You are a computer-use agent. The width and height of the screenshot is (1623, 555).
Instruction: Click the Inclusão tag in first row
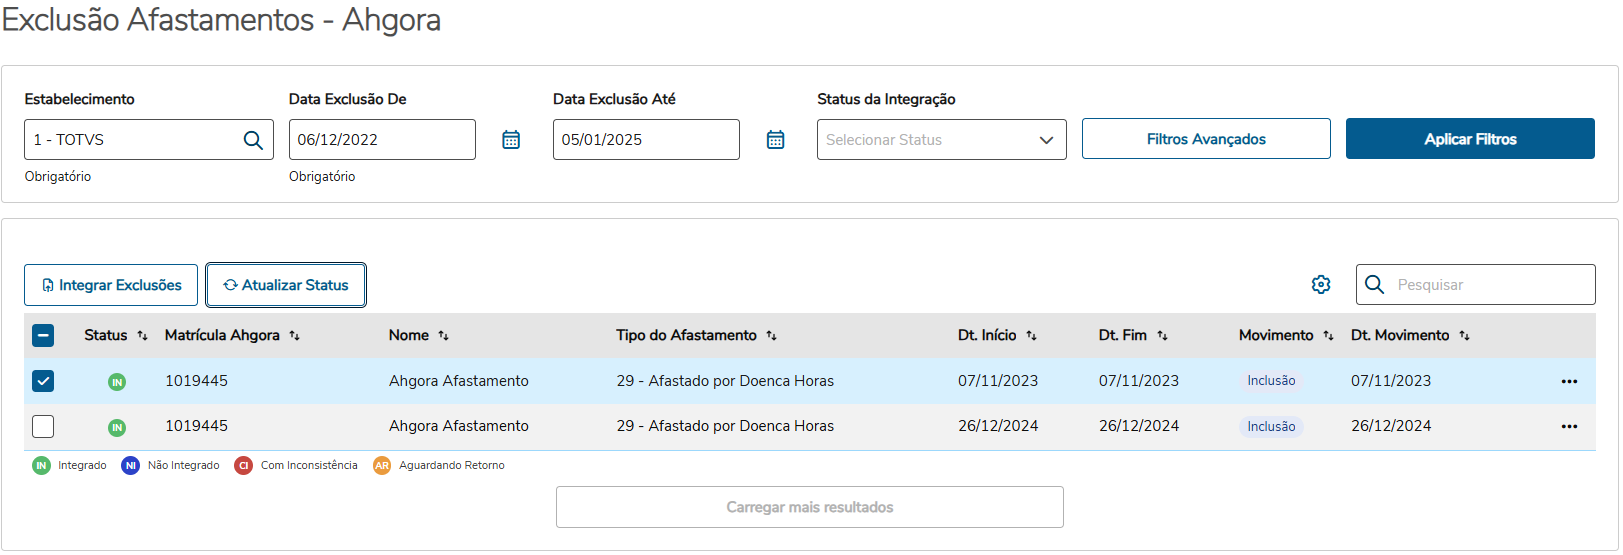(x=1271, y=381)
